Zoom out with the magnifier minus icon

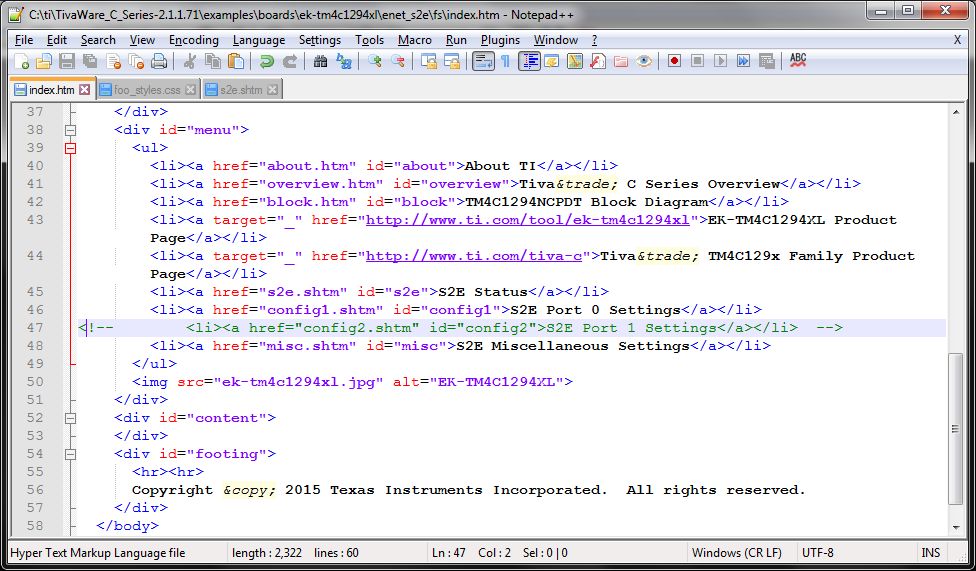398,61
